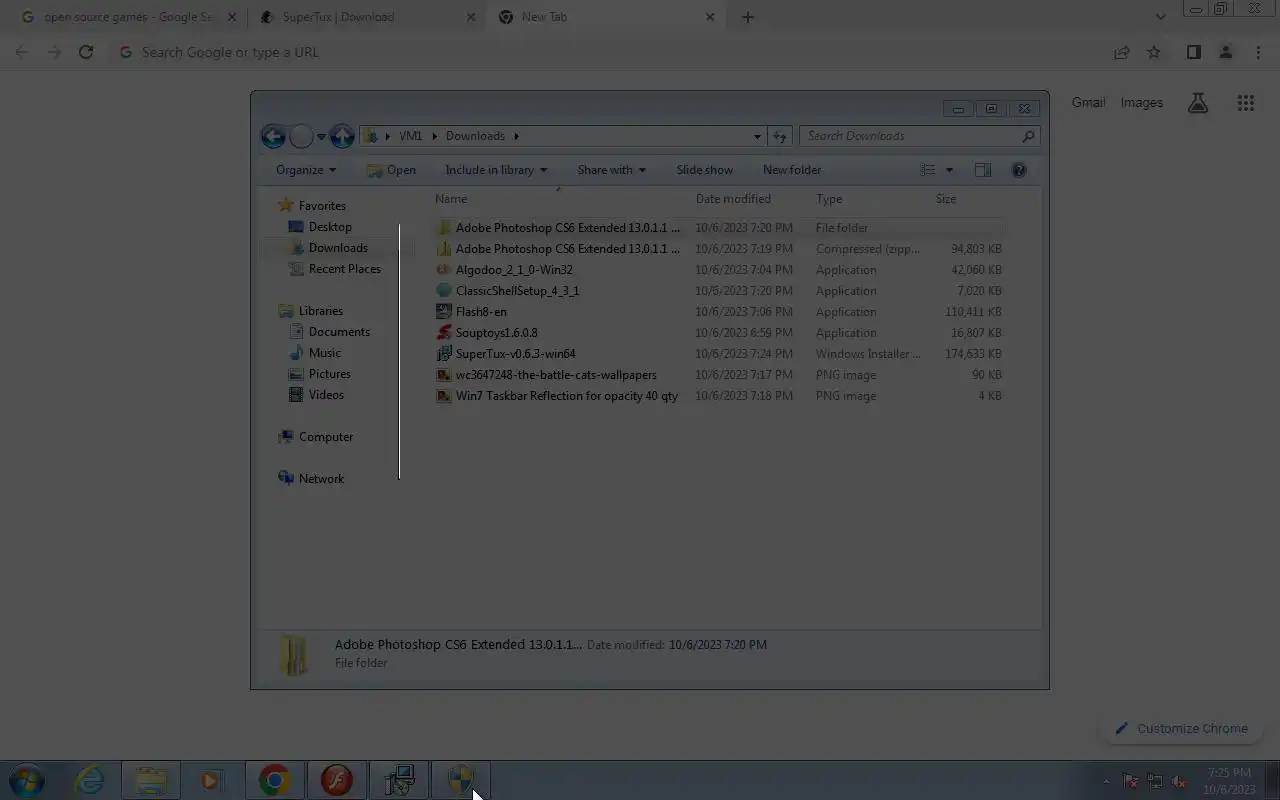
Task: Bookmark this tab with star icon
Action: [x=1154, y=52]
